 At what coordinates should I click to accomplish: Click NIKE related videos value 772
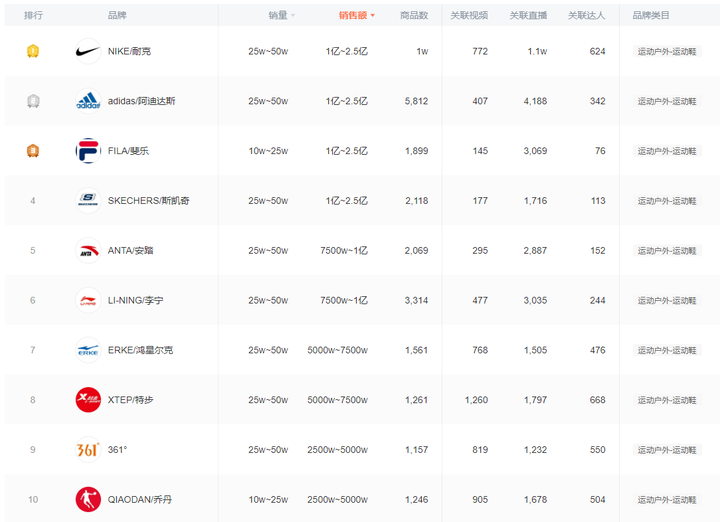click(480, 51)
